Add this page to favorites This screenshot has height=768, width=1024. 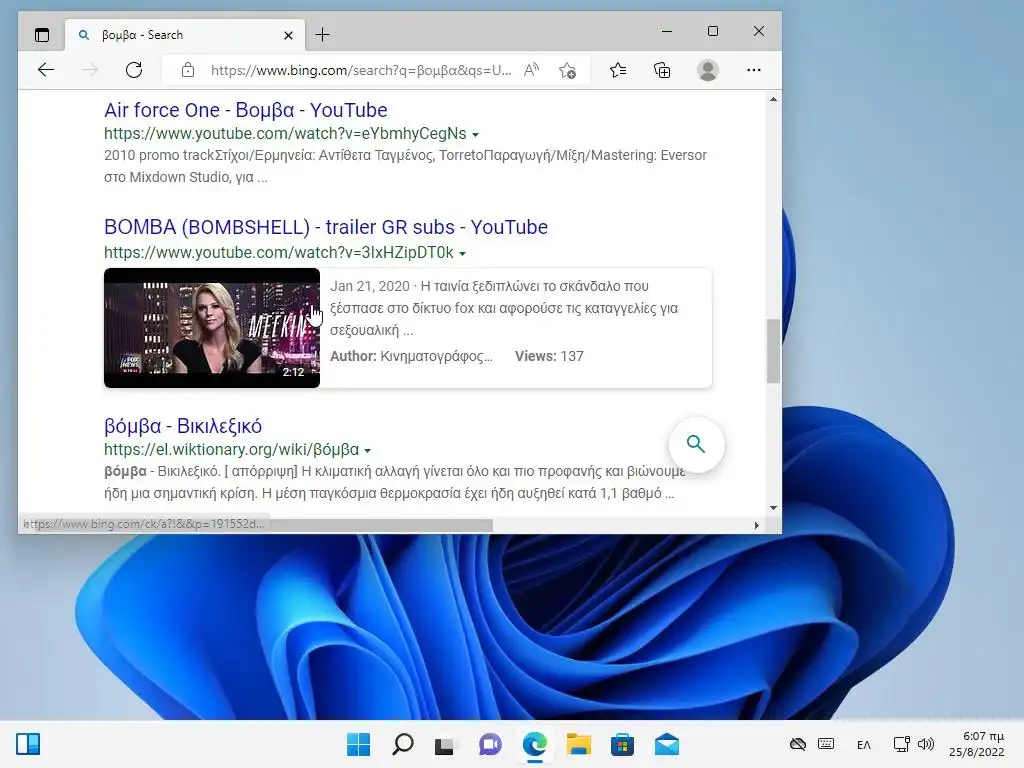click(568, 70)
